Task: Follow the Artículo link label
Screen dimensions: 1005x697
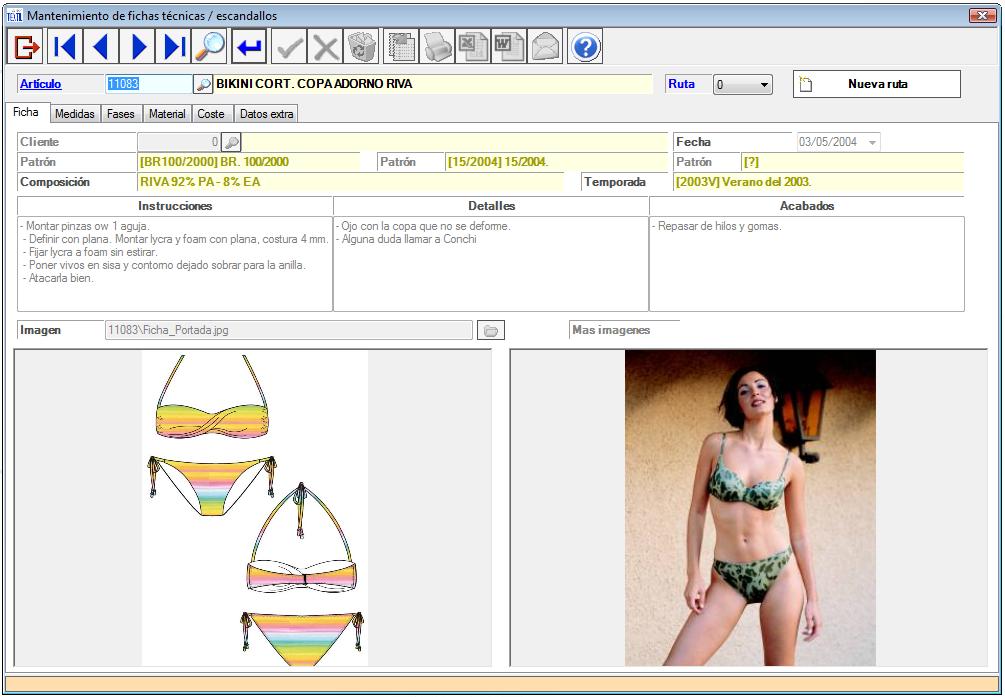Action: [41, 84]
